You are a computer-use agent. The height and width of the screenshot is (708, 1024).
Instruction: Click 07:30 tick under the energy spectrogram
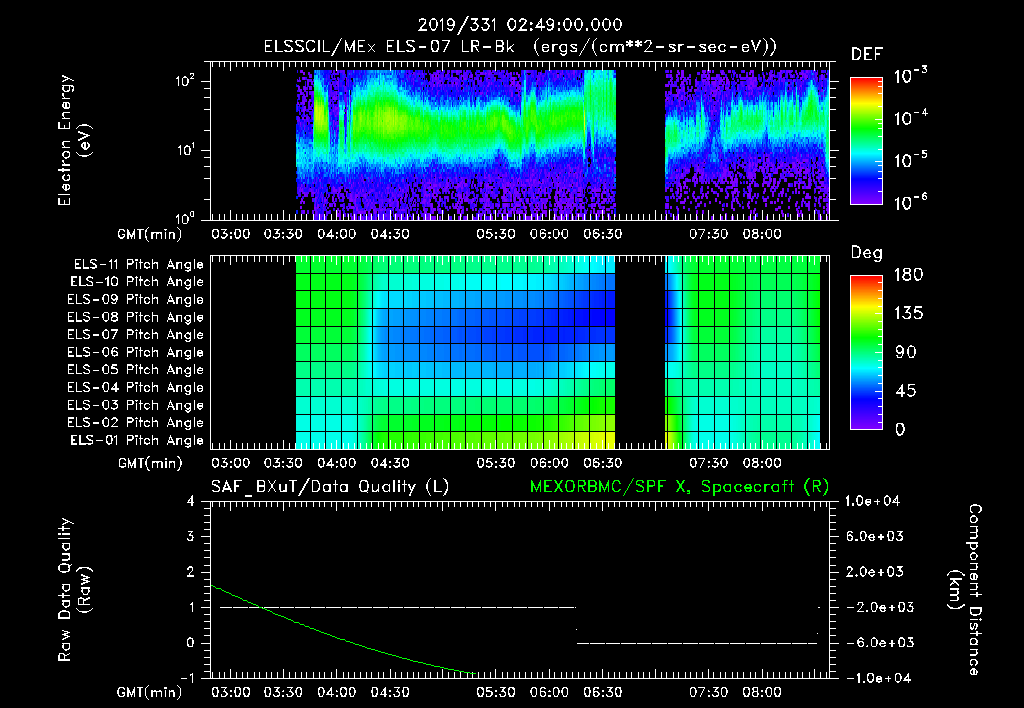point(709,234)
